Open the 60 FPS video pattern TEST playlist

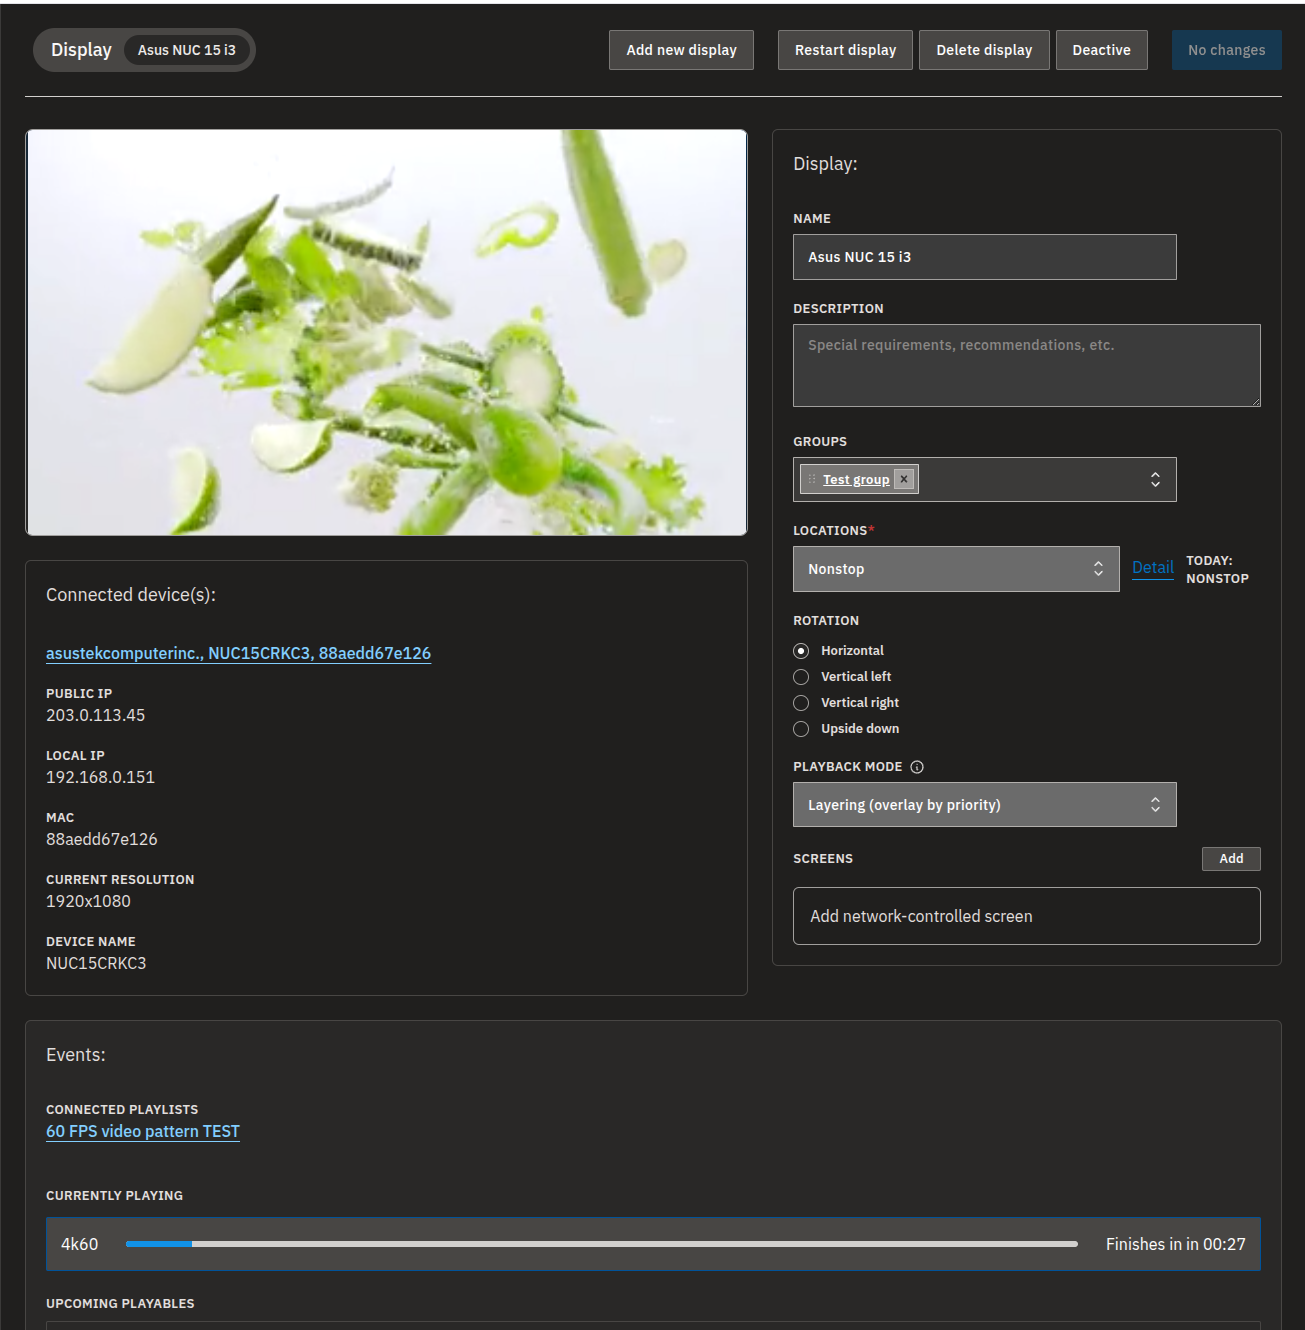click(143, 1131)
